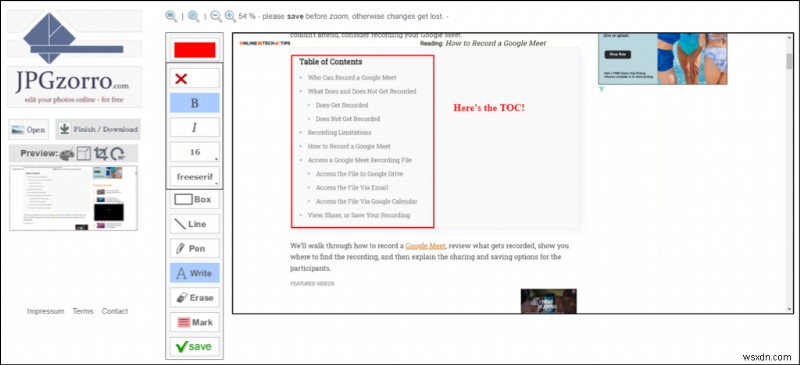Screen dimensions: 800x365
Task: Toggle bold B formatting
Action: [x=194, y=103]
